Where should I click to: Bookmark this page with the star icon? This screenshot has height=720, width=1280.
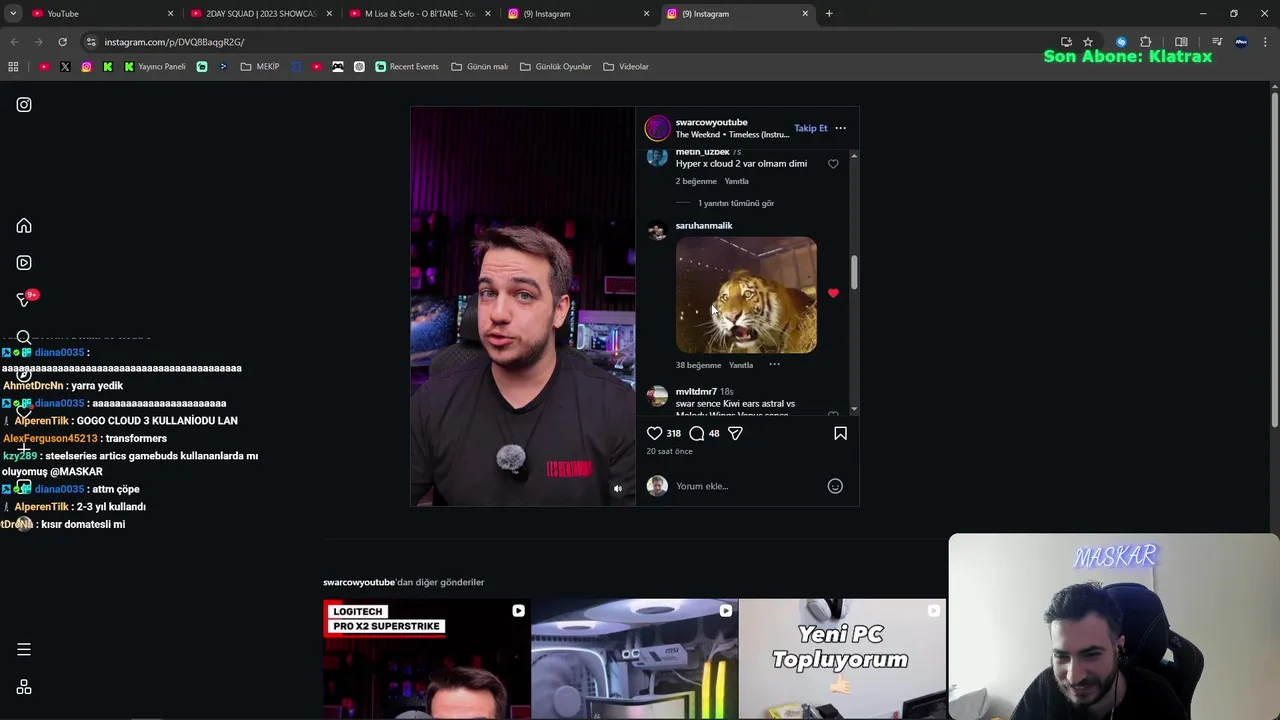click(1088, 42)
